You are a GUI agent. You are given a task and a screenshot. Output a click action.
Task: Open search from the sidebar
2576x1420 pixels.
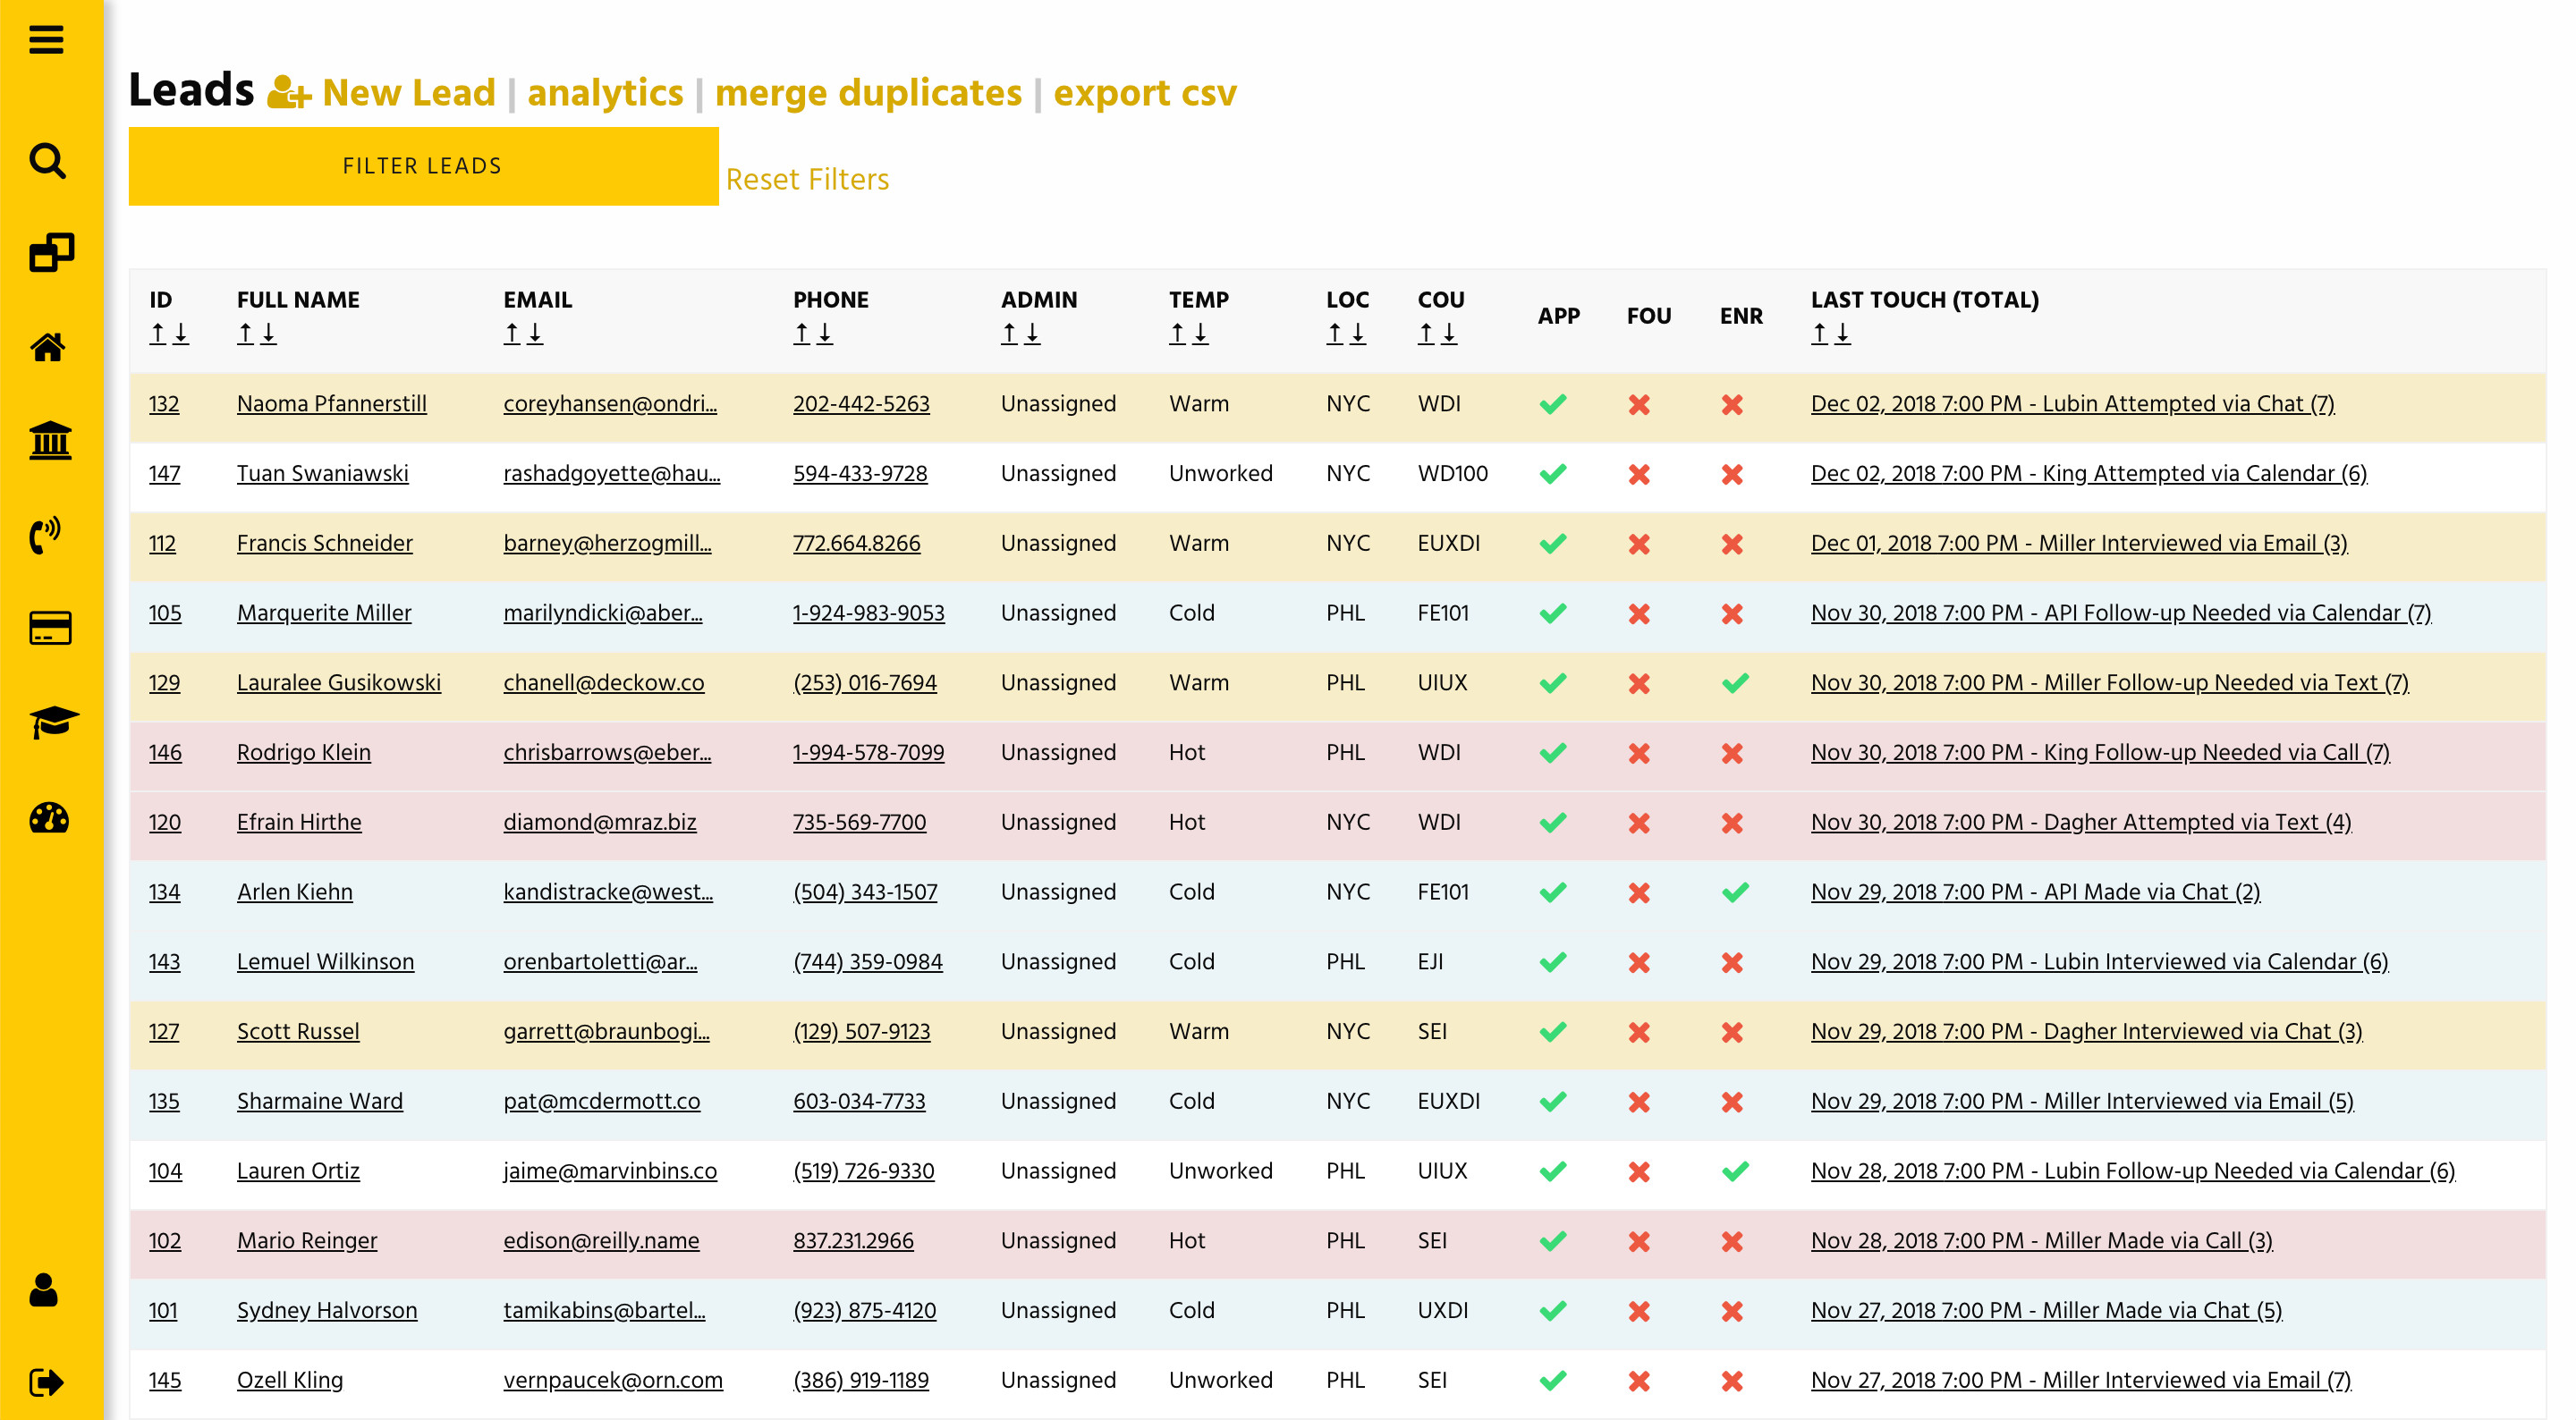pyautogui.click(x=46, y=160)
